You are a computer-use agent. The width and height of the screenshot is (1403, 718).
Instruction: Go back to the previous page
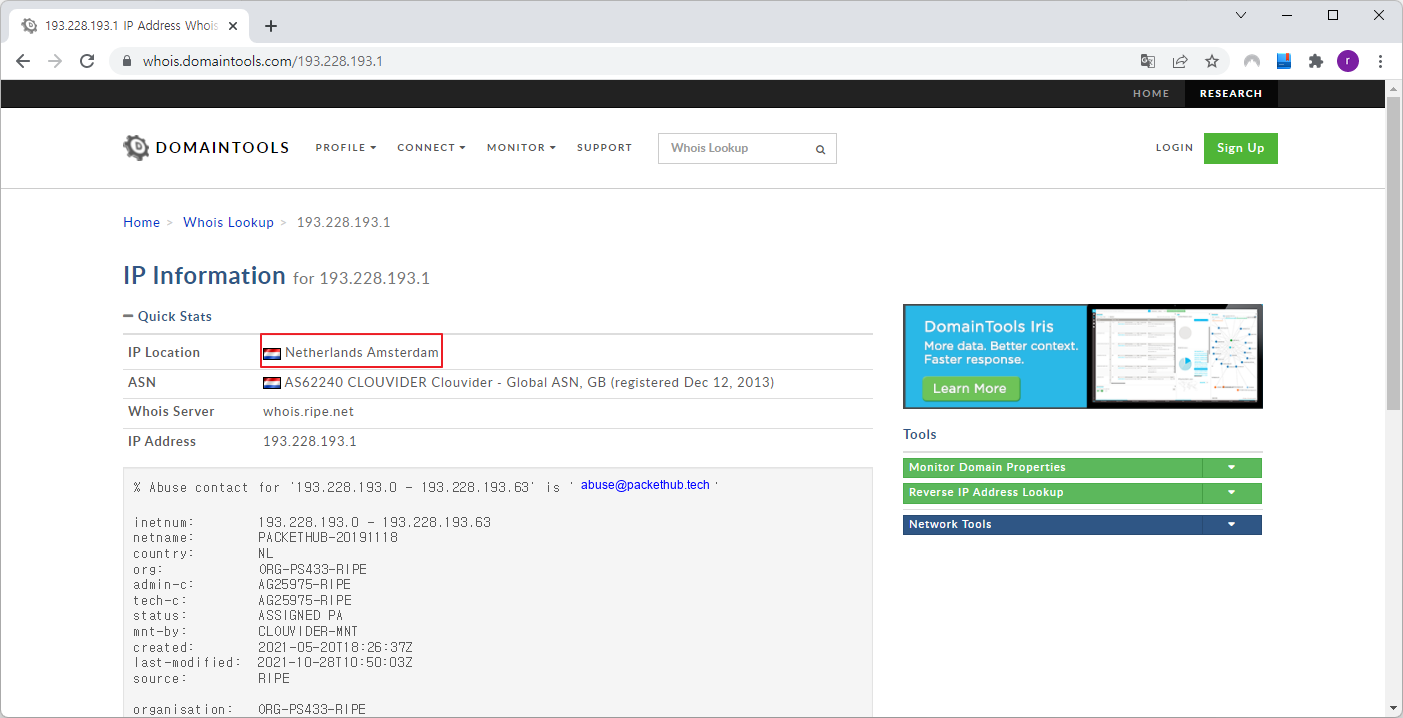[x=23, y=61]
